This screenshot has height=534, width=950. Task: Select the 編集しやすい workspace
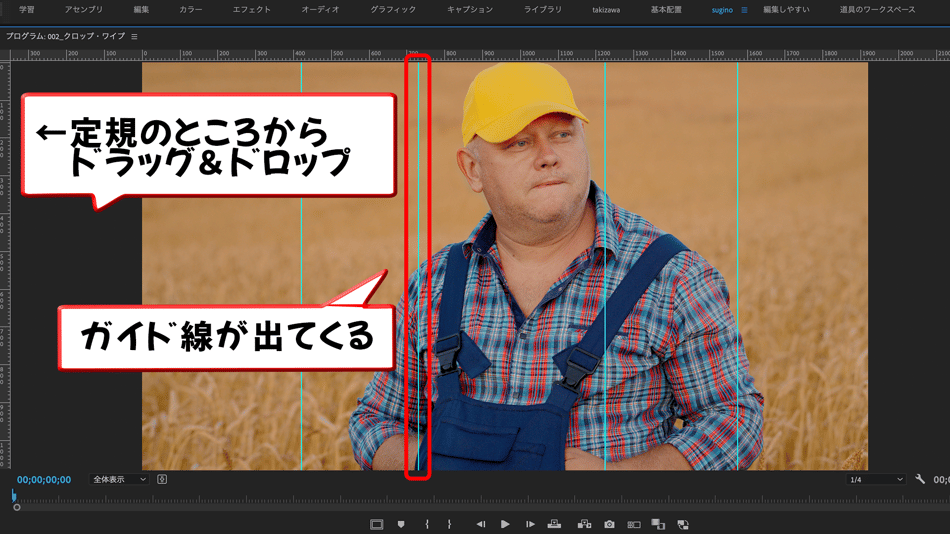pos(786,10)
